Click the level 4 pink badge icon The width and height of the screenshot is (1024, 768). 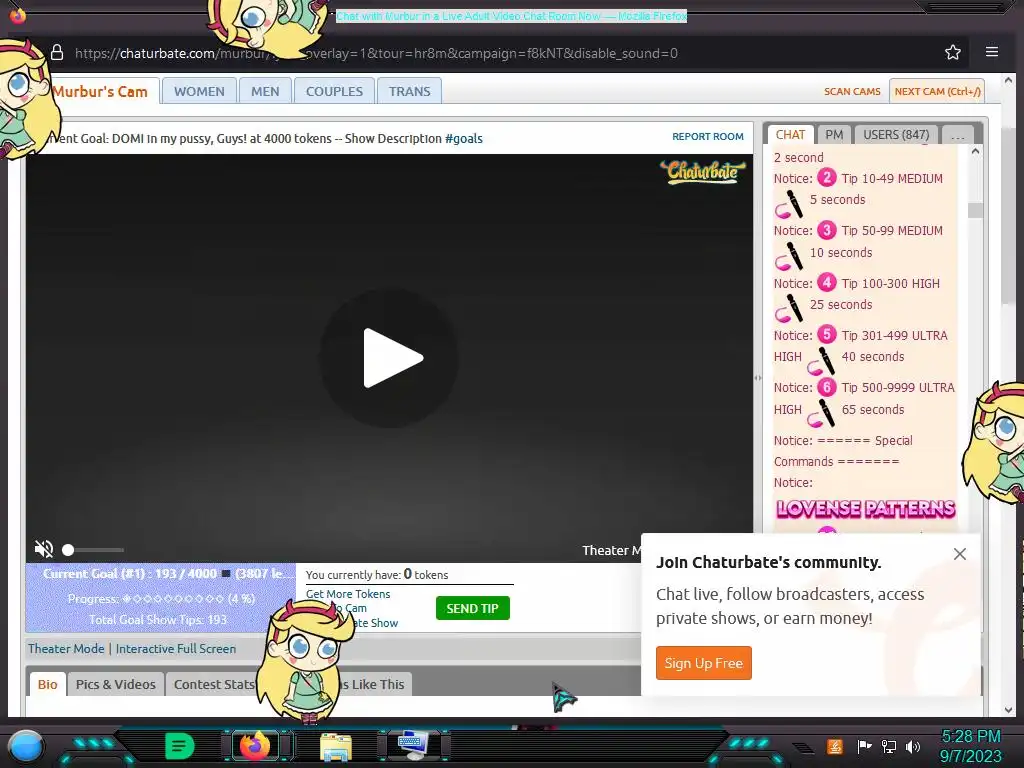(x=827, y=282)
